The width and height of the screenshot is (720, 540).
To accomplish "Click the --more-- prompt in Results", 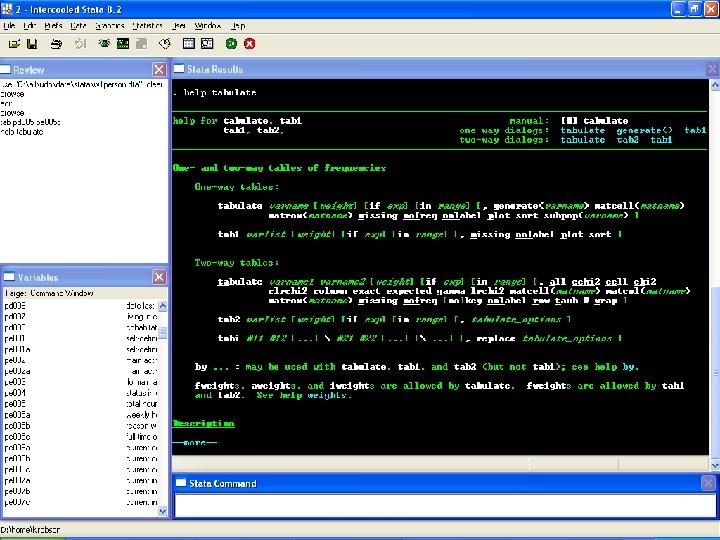I will (x=195, y=443).
